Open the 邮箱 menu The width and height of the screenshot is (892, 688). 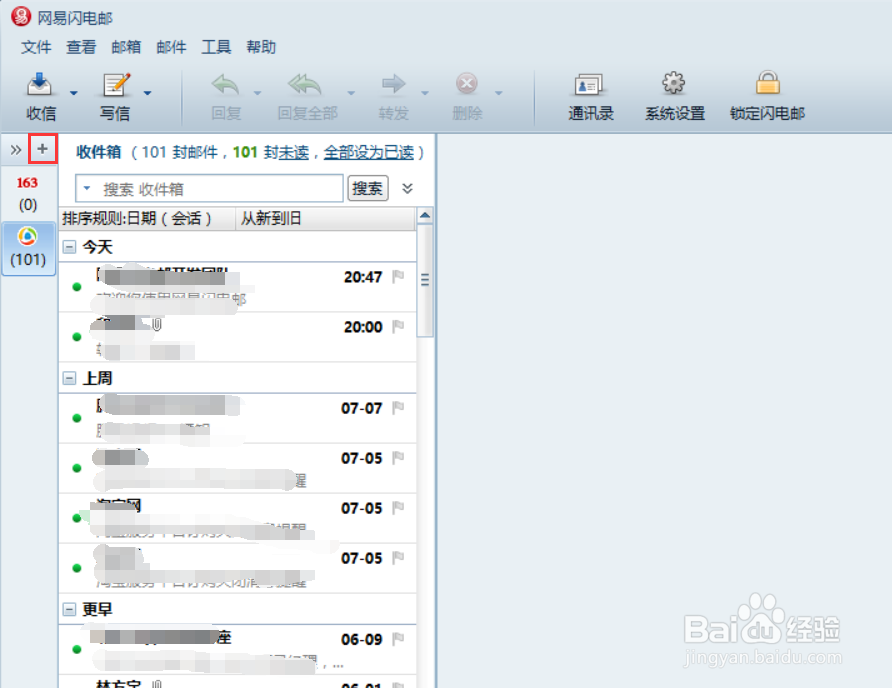tap(126, 47)
